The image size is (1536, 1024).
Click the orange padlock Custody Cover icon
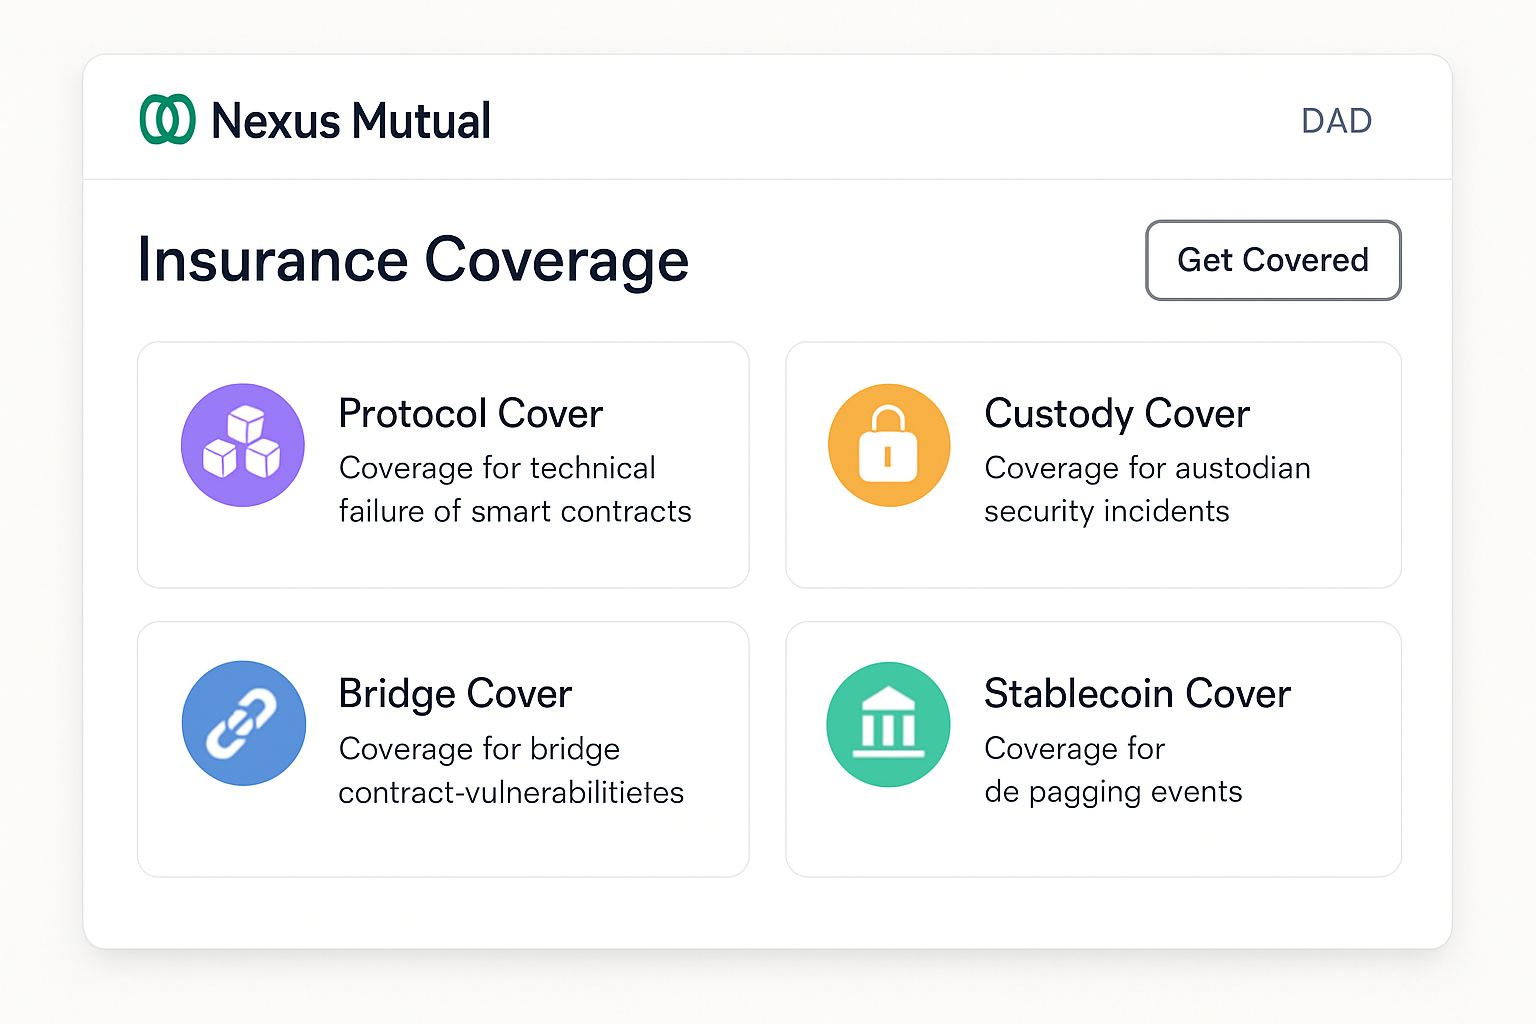889,445
